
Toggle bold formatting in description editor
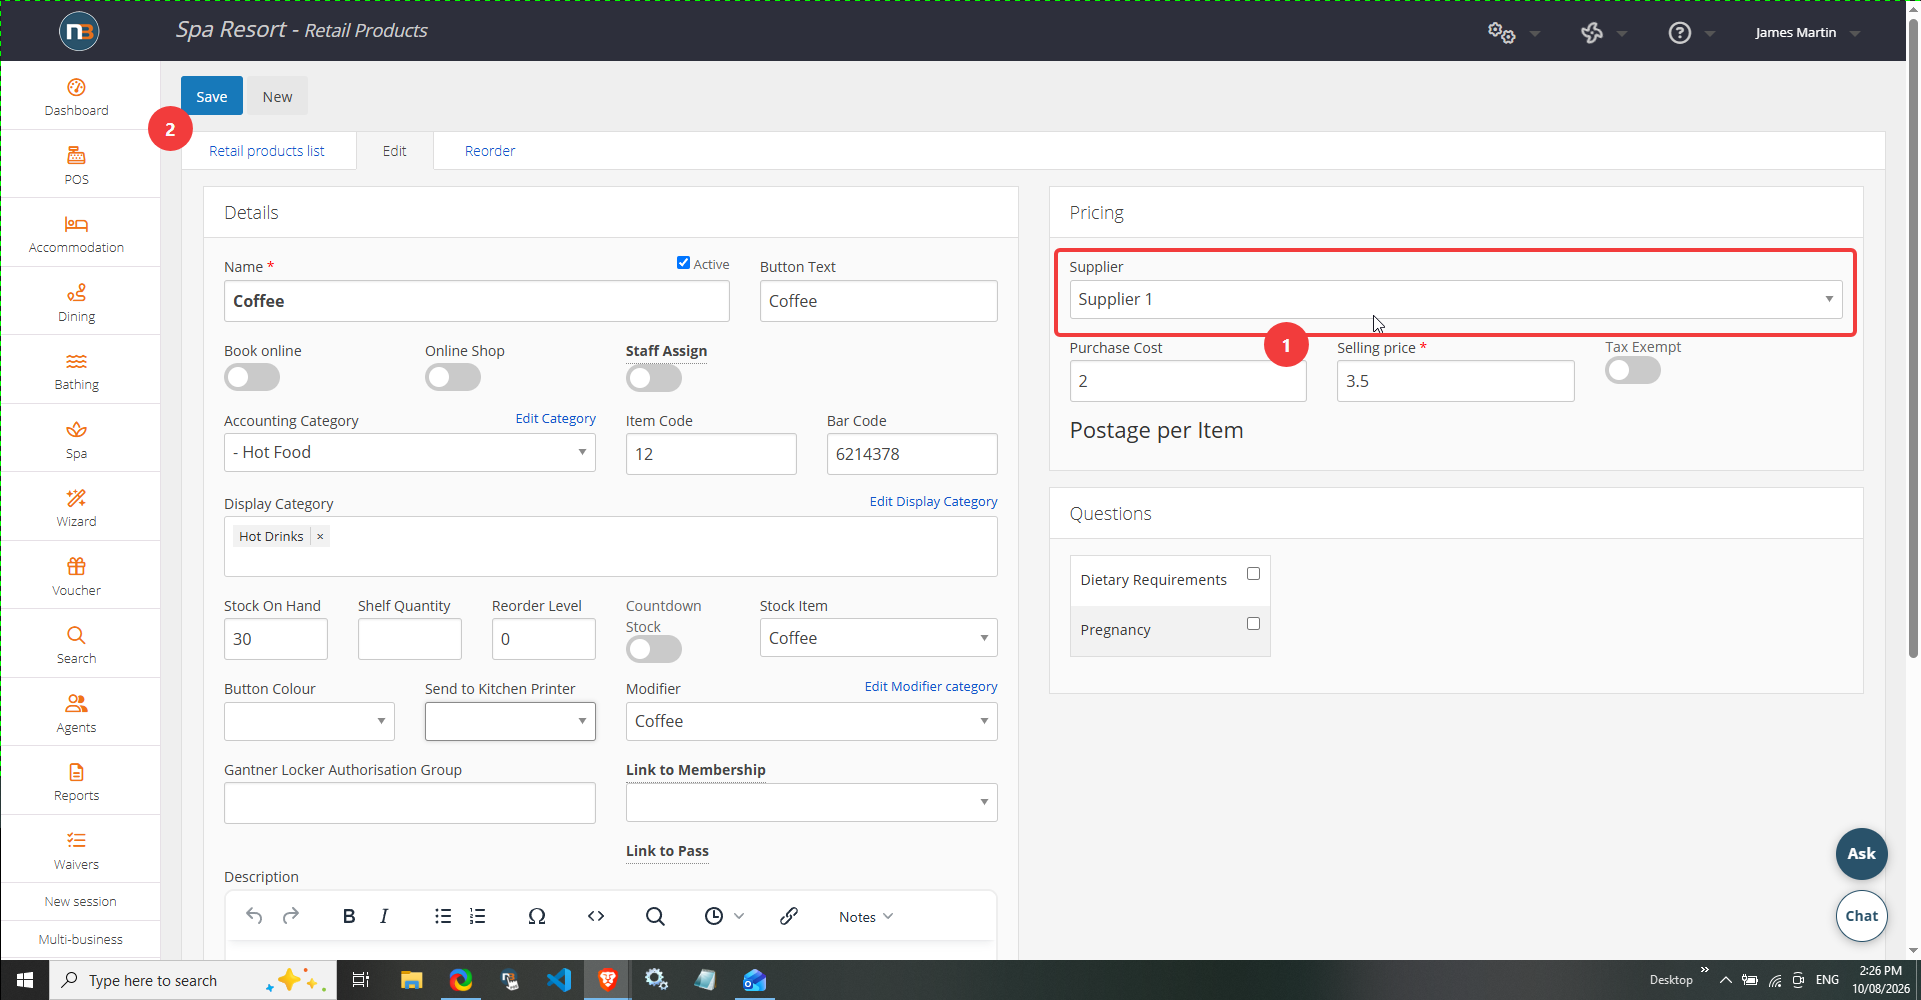349,916
